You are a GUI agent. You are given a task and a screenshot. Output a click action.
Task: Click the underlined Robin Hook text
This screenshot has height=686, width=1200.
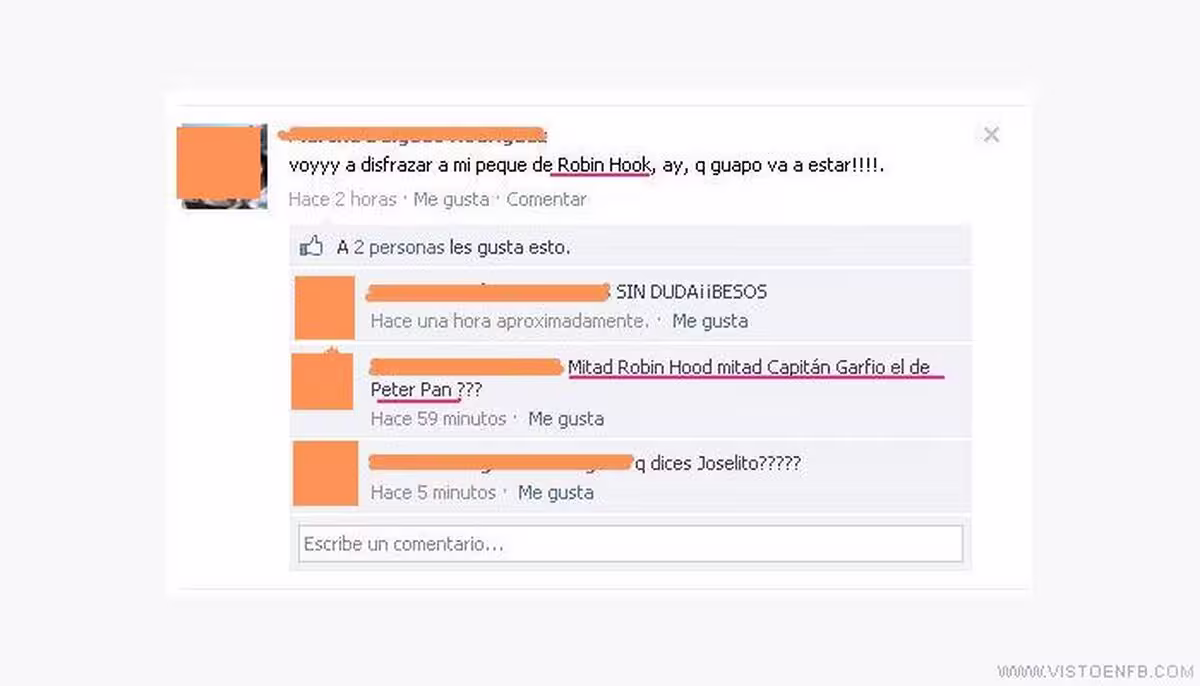[604, 164]
